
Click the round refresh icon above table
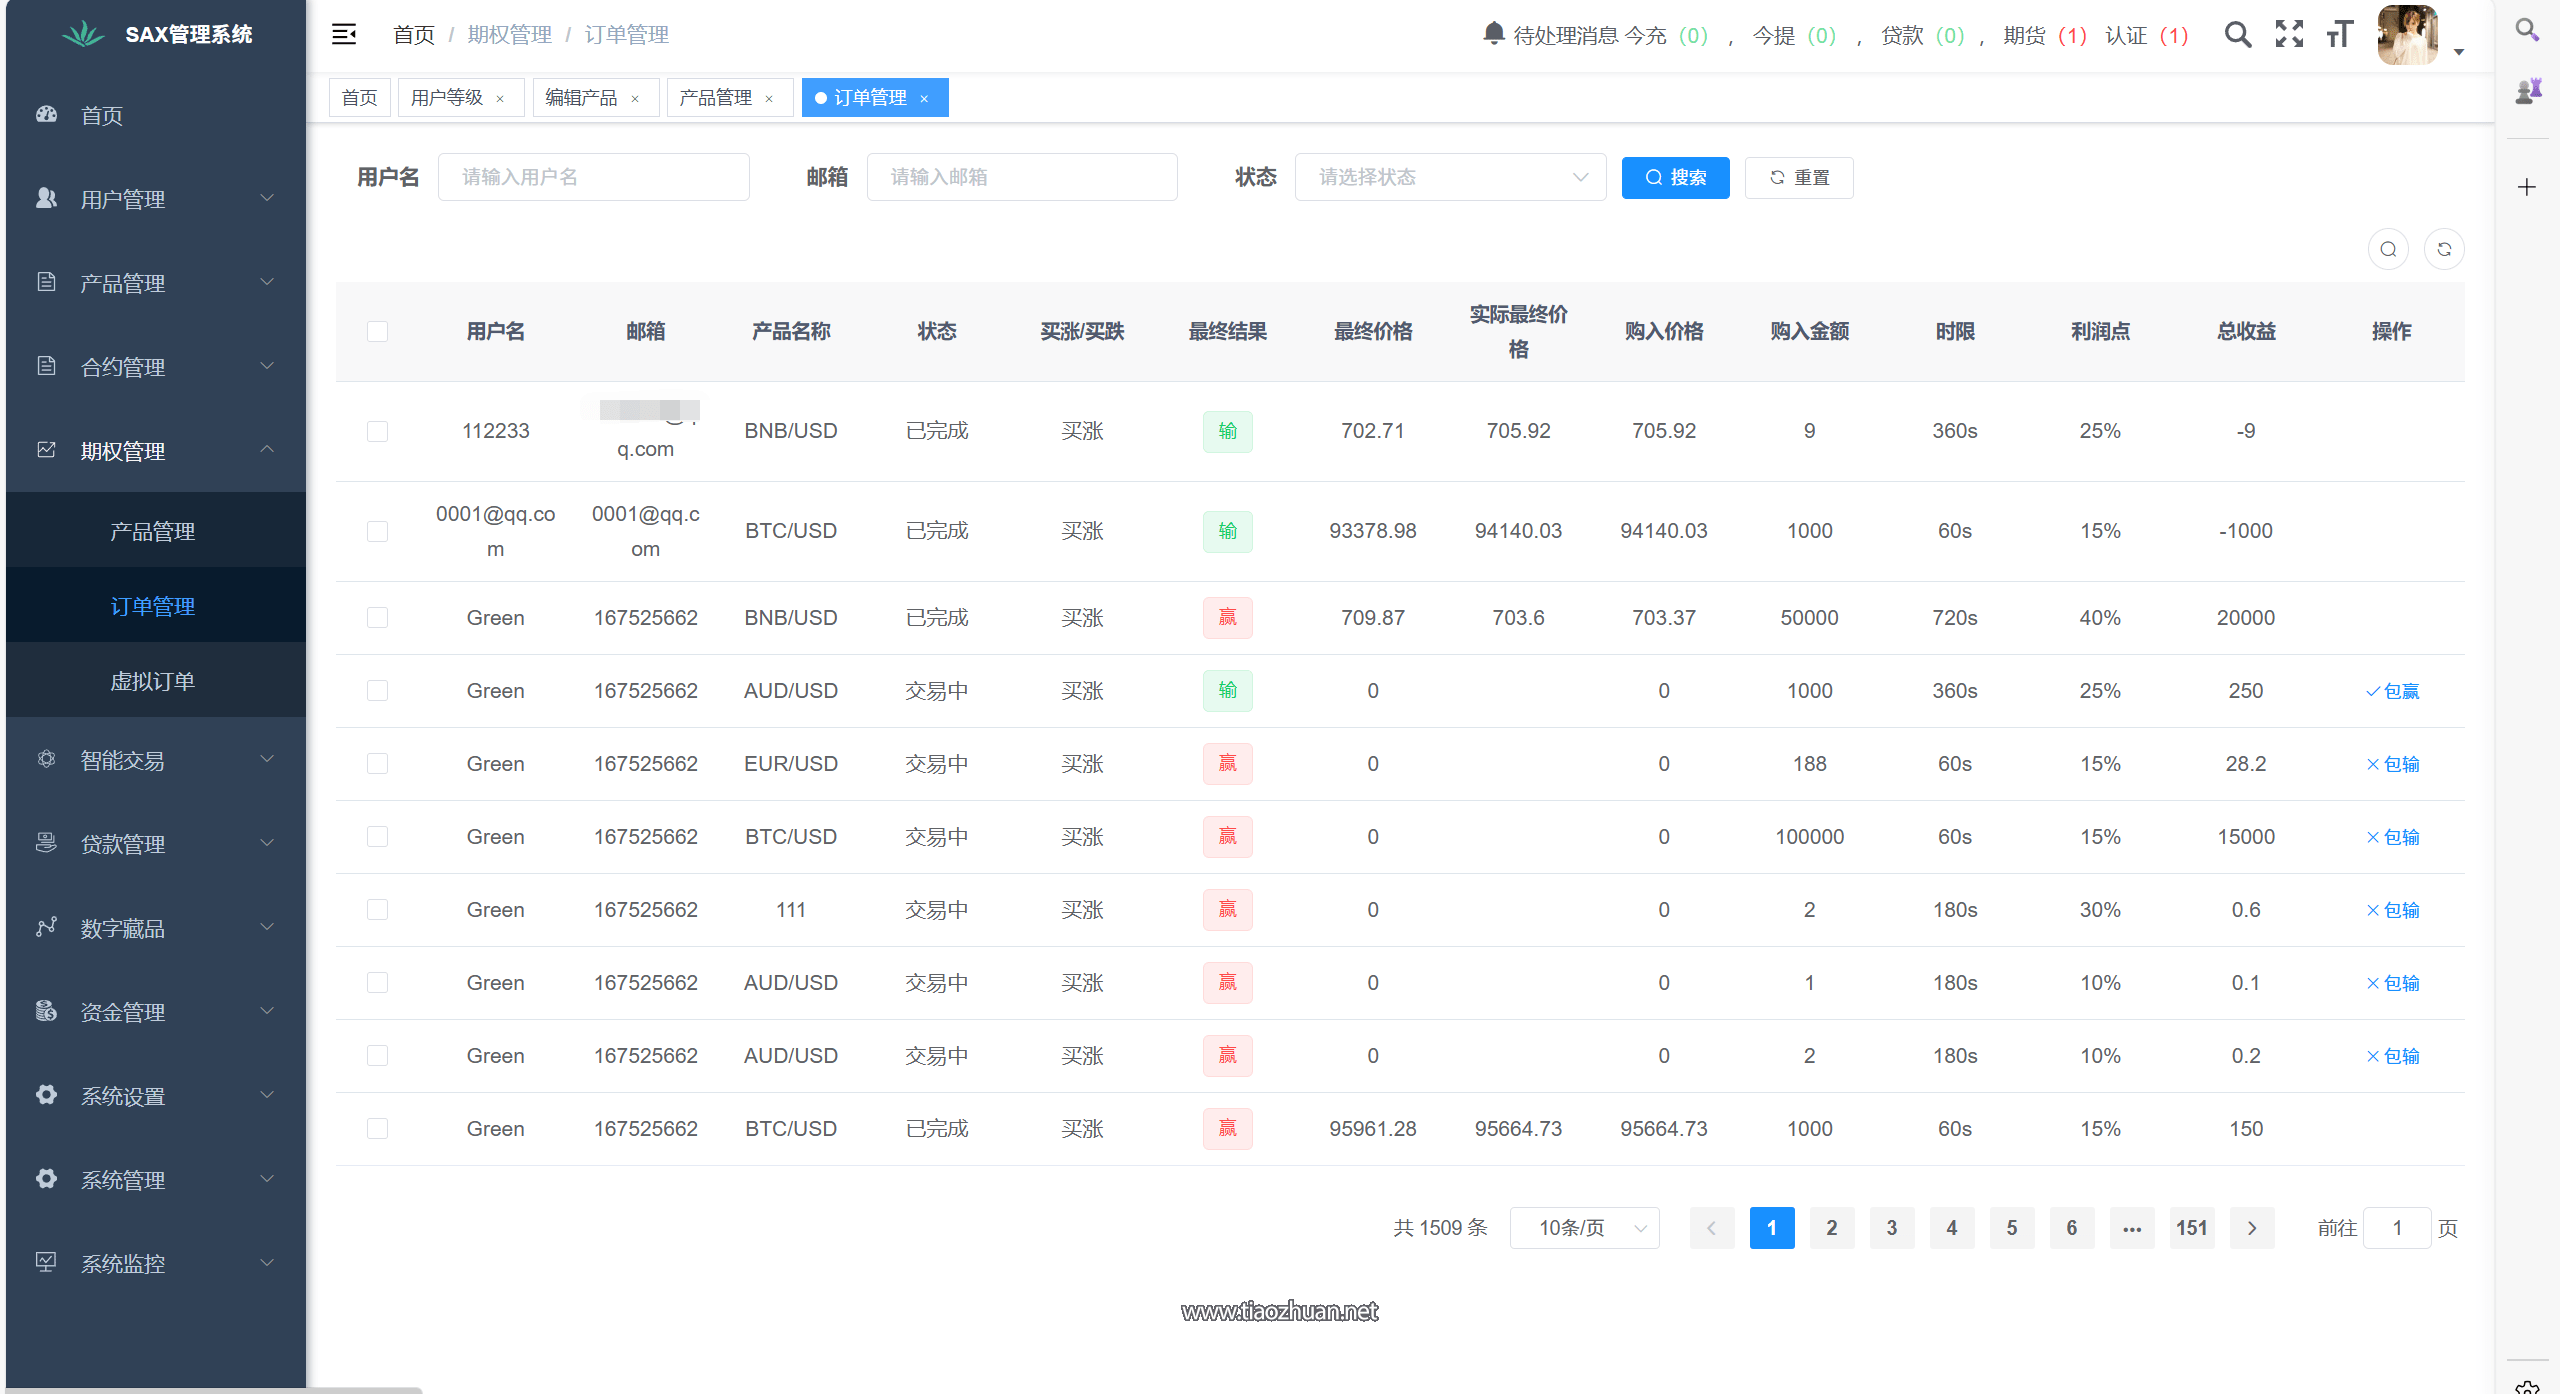[2444, 249]
